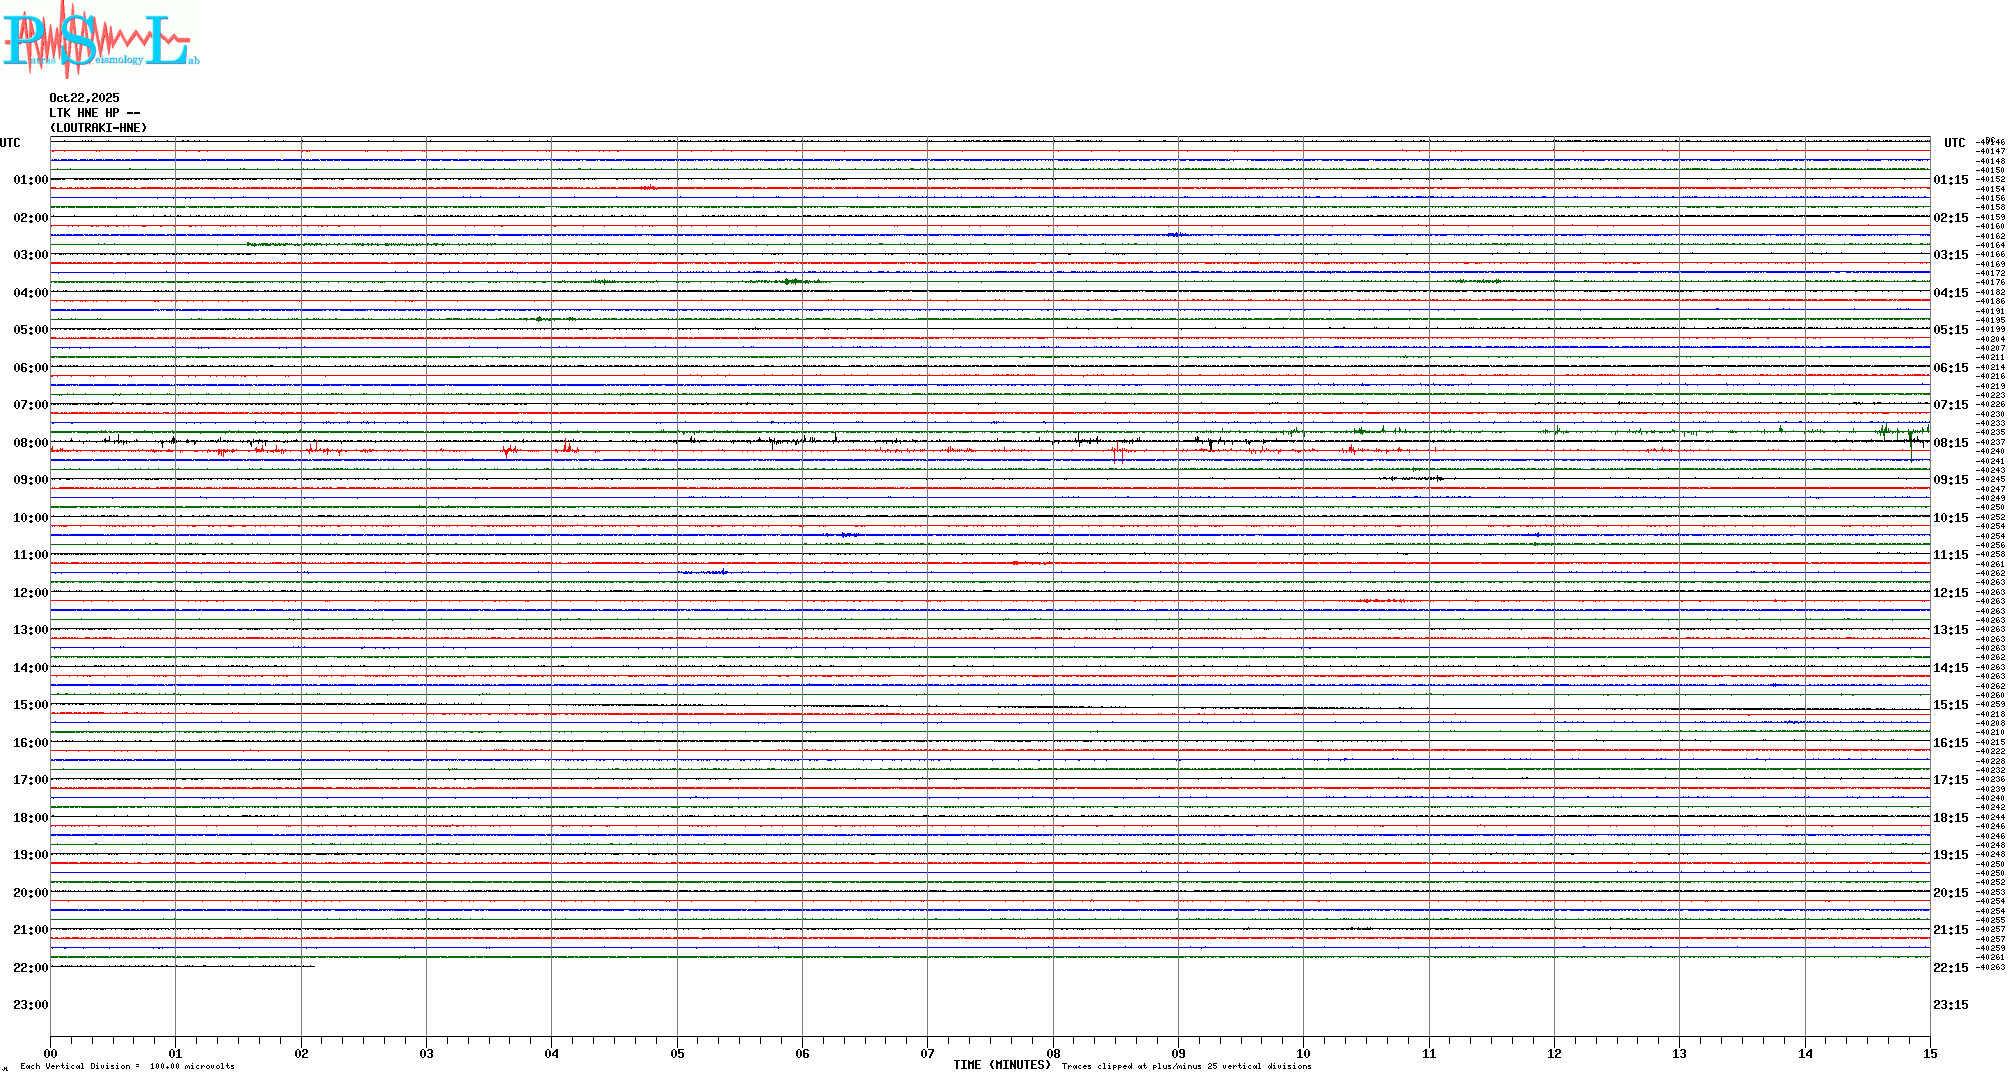Click the (LOUTRAKI-HNE) station name
Screen dimensions: 2010x1080
[x=98, y=128]
